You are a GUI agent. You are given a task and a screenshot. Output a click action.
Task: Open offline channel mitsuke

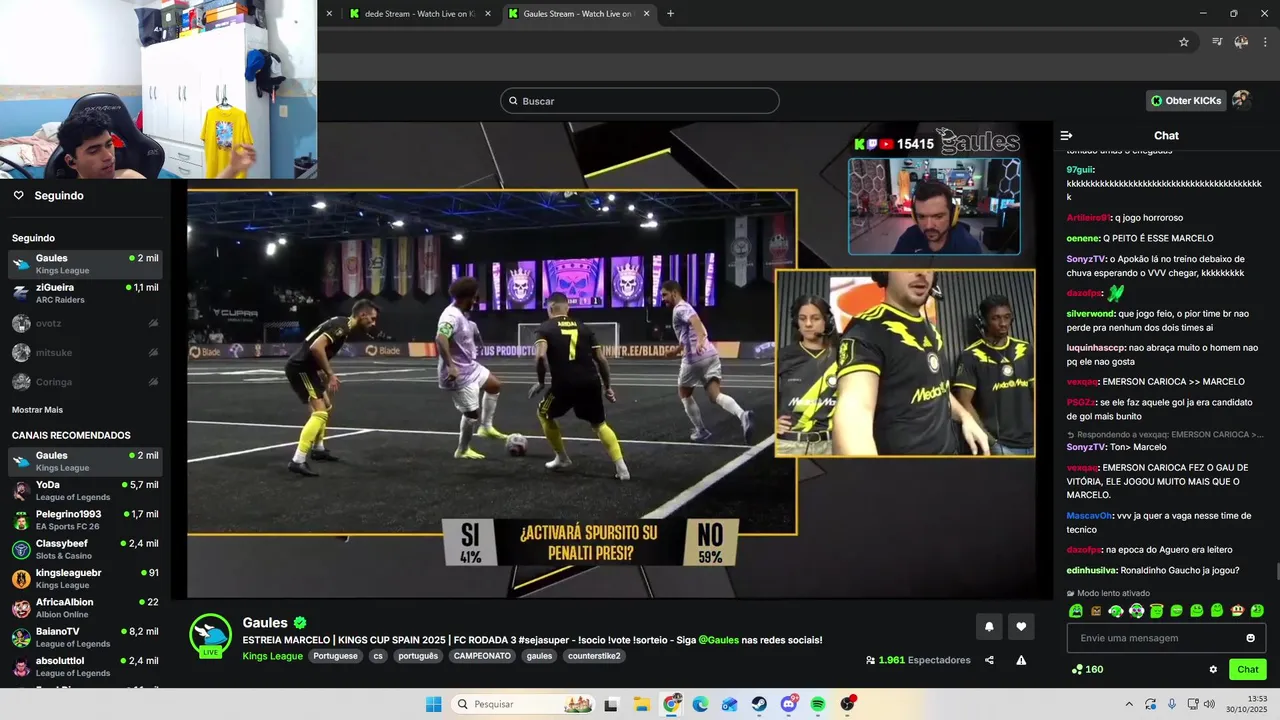coord(85,352)
